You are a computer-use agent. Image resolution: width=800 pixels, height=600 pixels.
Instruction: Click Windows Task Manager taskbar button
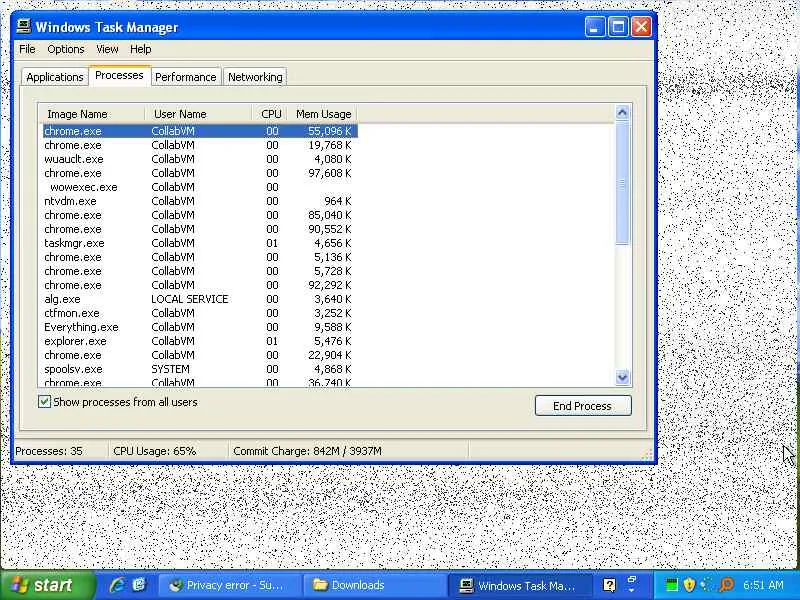pos(520,585)
